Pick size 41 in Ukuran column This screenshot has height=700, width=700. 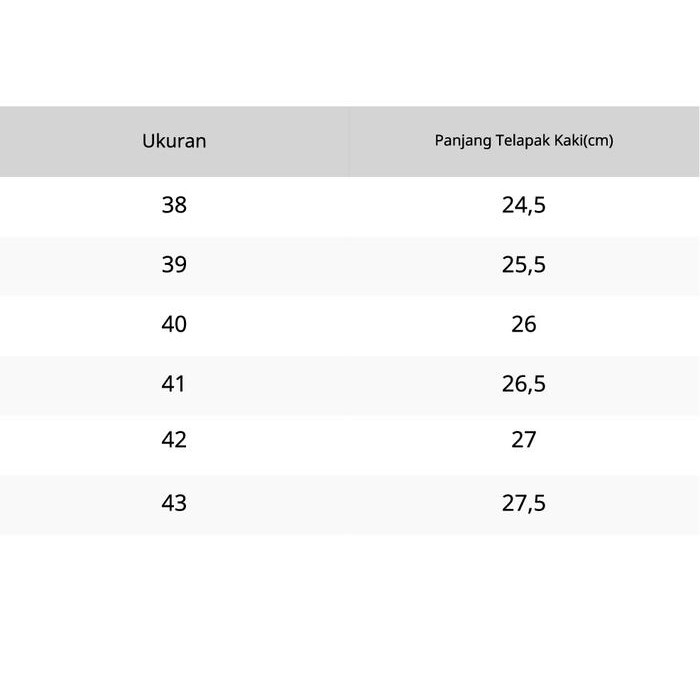point(174,383)
